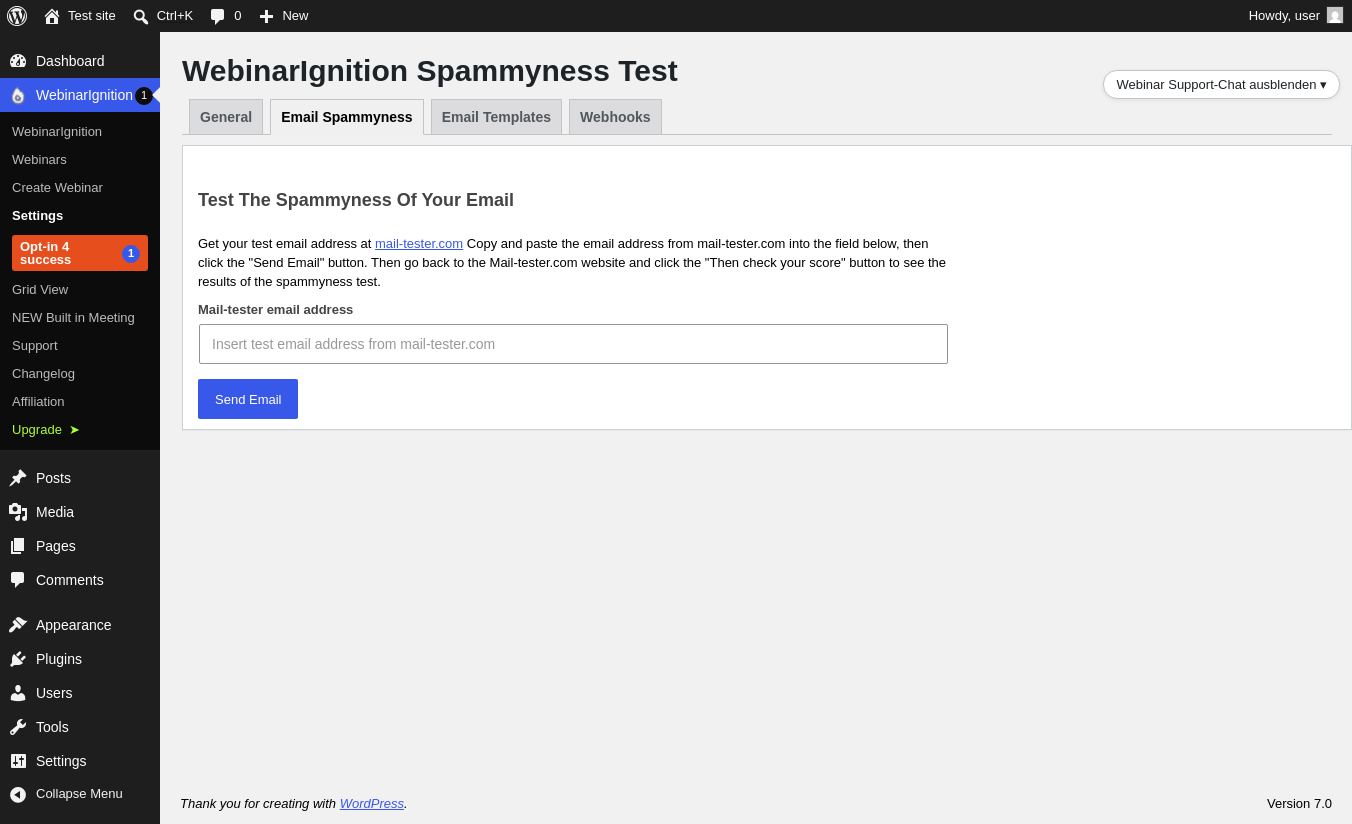Click the Plugins plug icon
The width and height of the screenshot is (1352, 824).
coord(18,659)
